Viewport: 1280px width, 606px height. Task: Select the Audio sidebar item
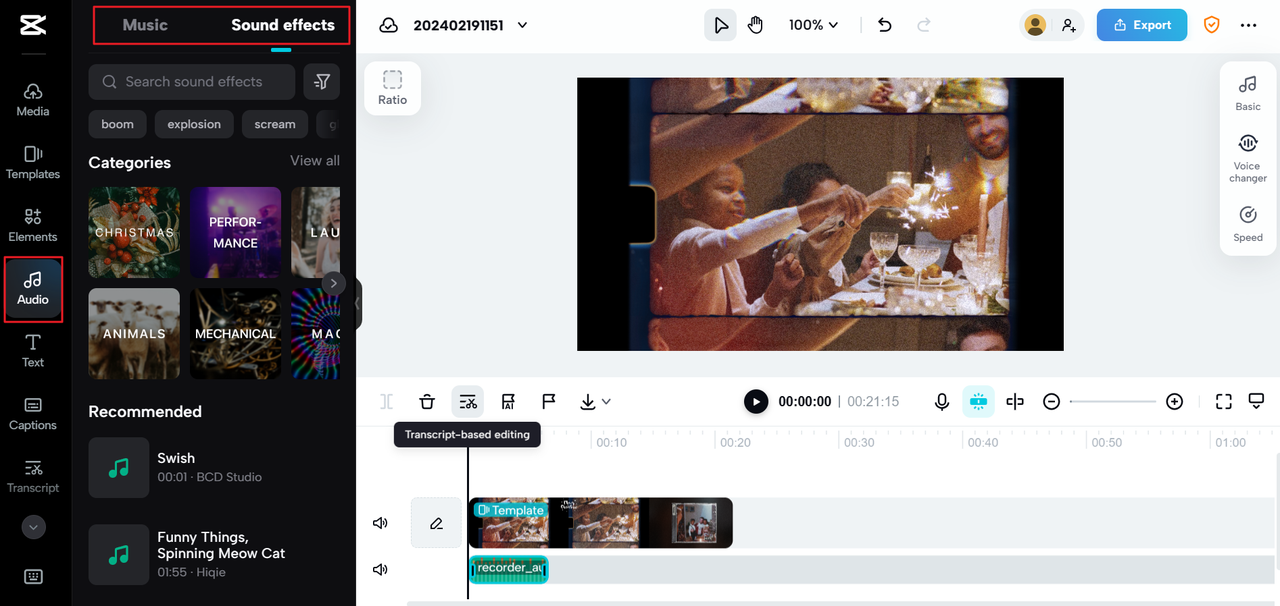point(33,288)
